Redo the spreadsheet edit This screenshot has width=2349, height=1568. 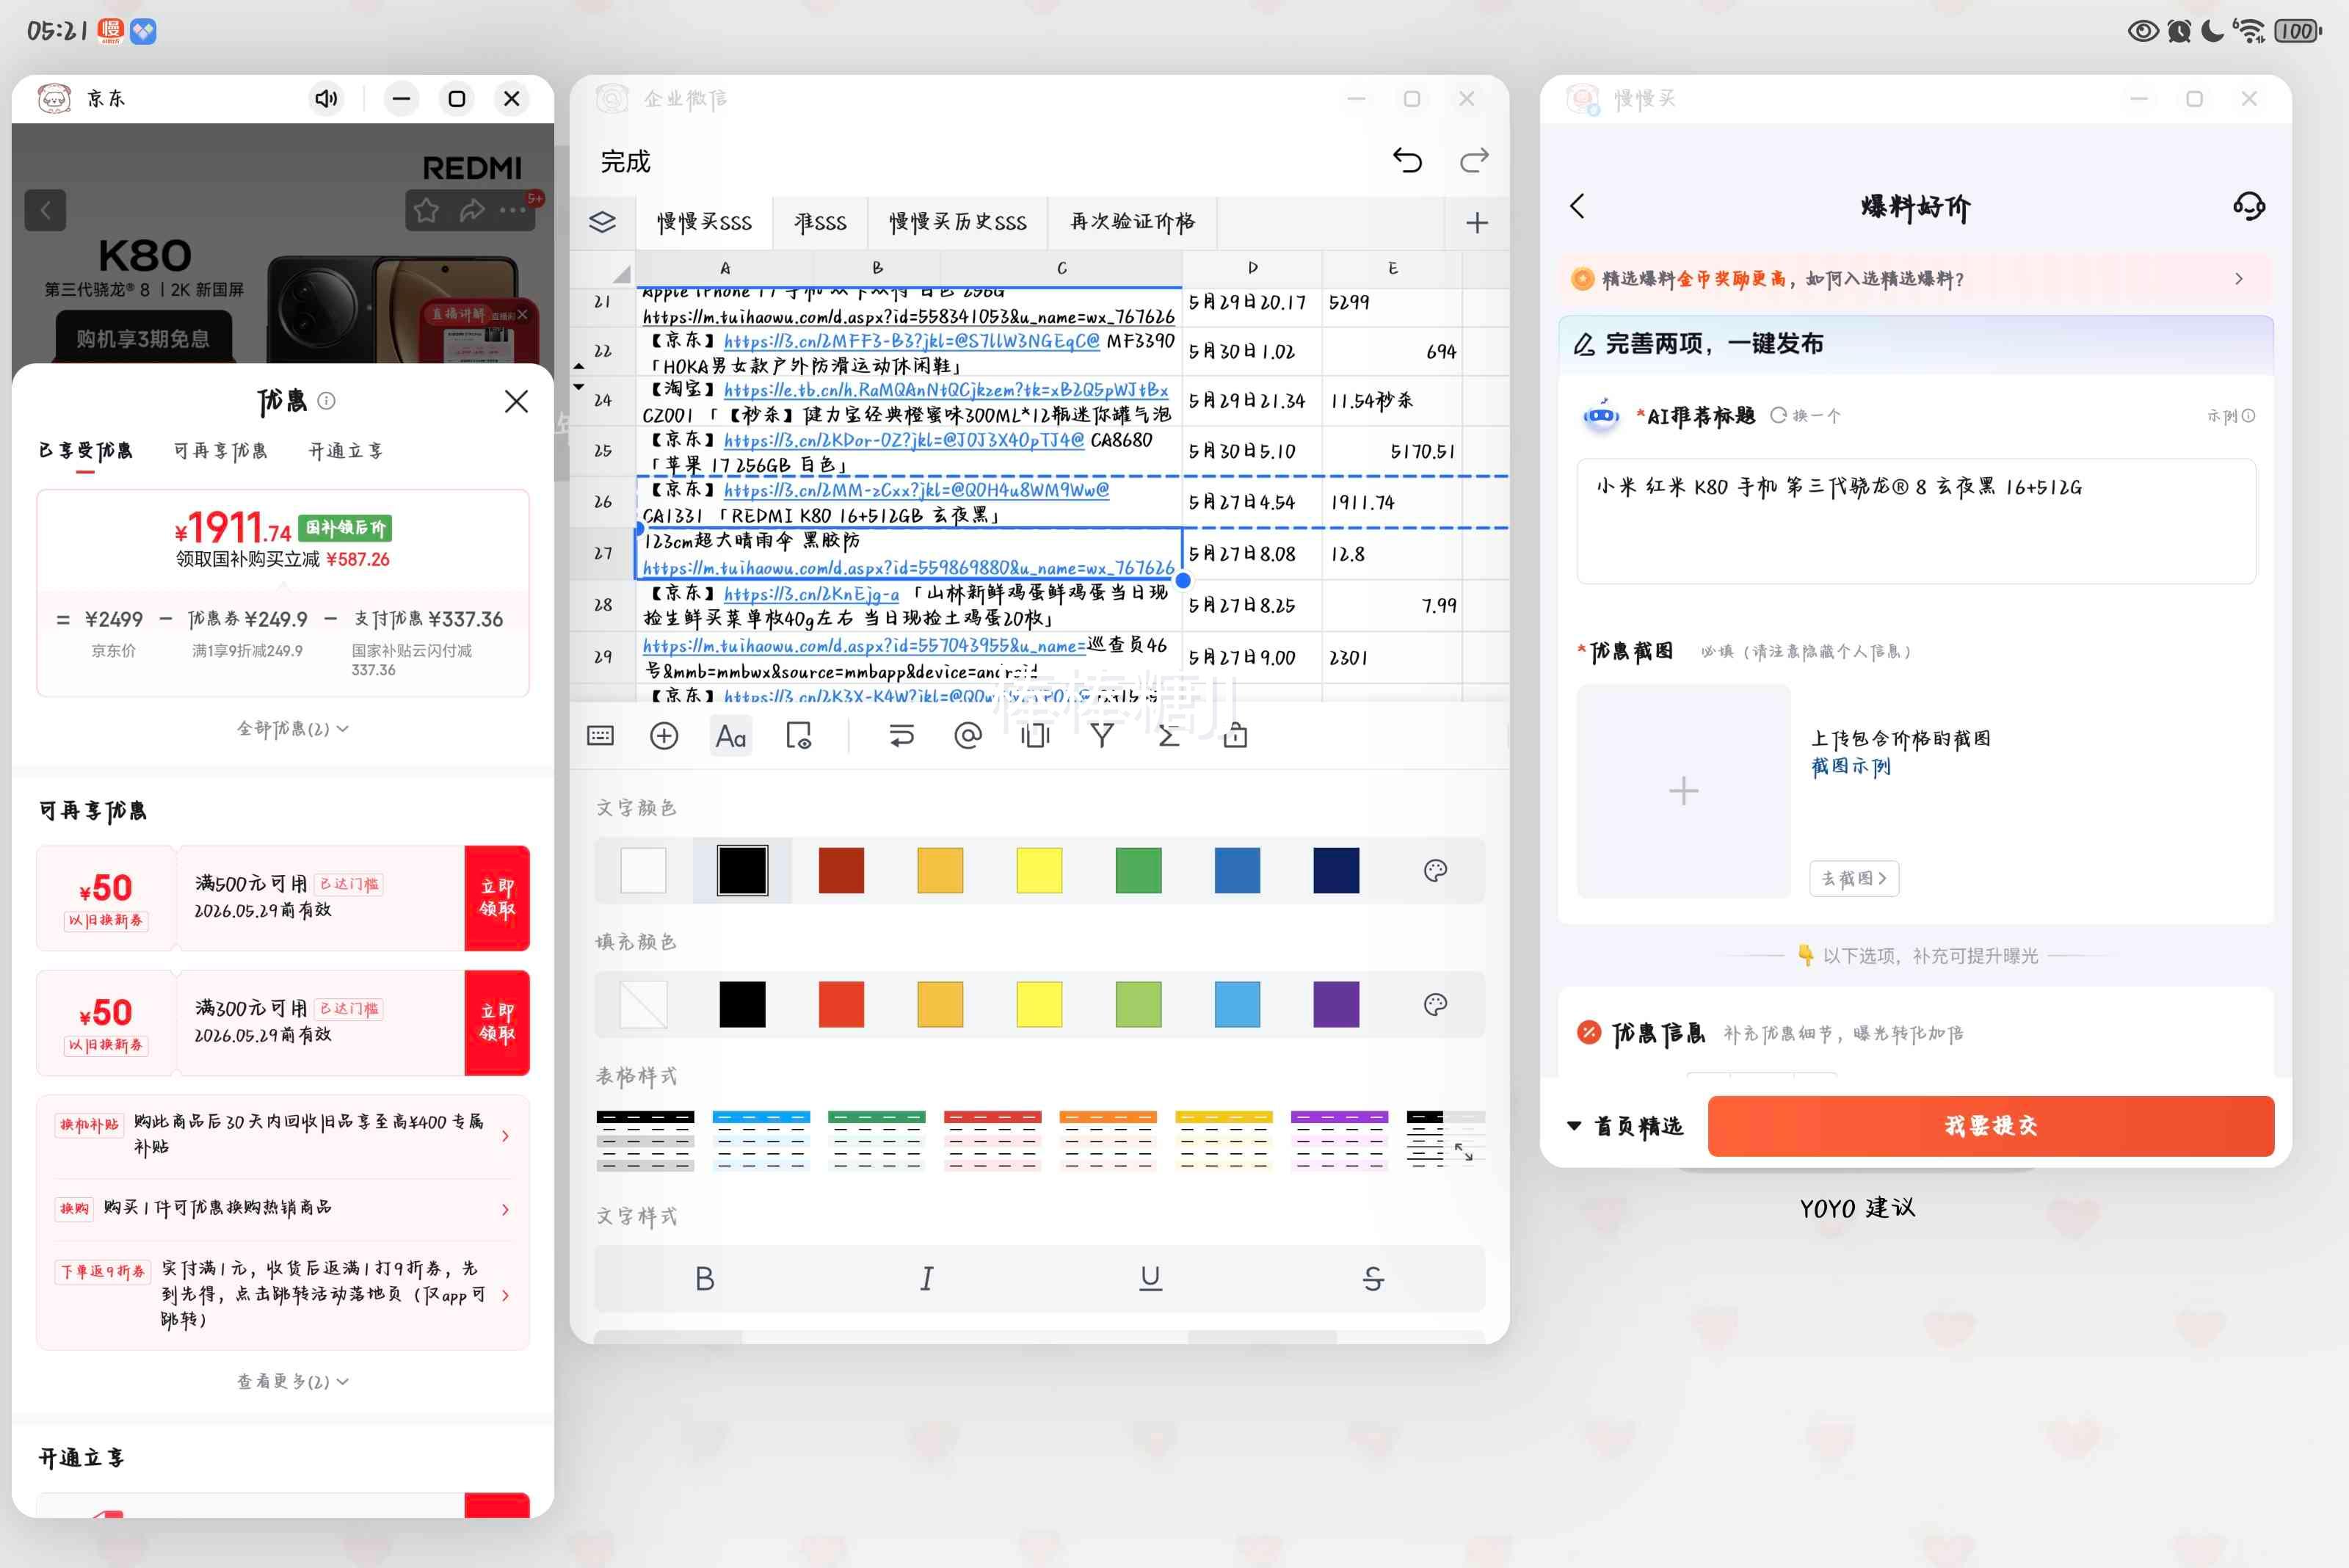tap(1474, 161)
